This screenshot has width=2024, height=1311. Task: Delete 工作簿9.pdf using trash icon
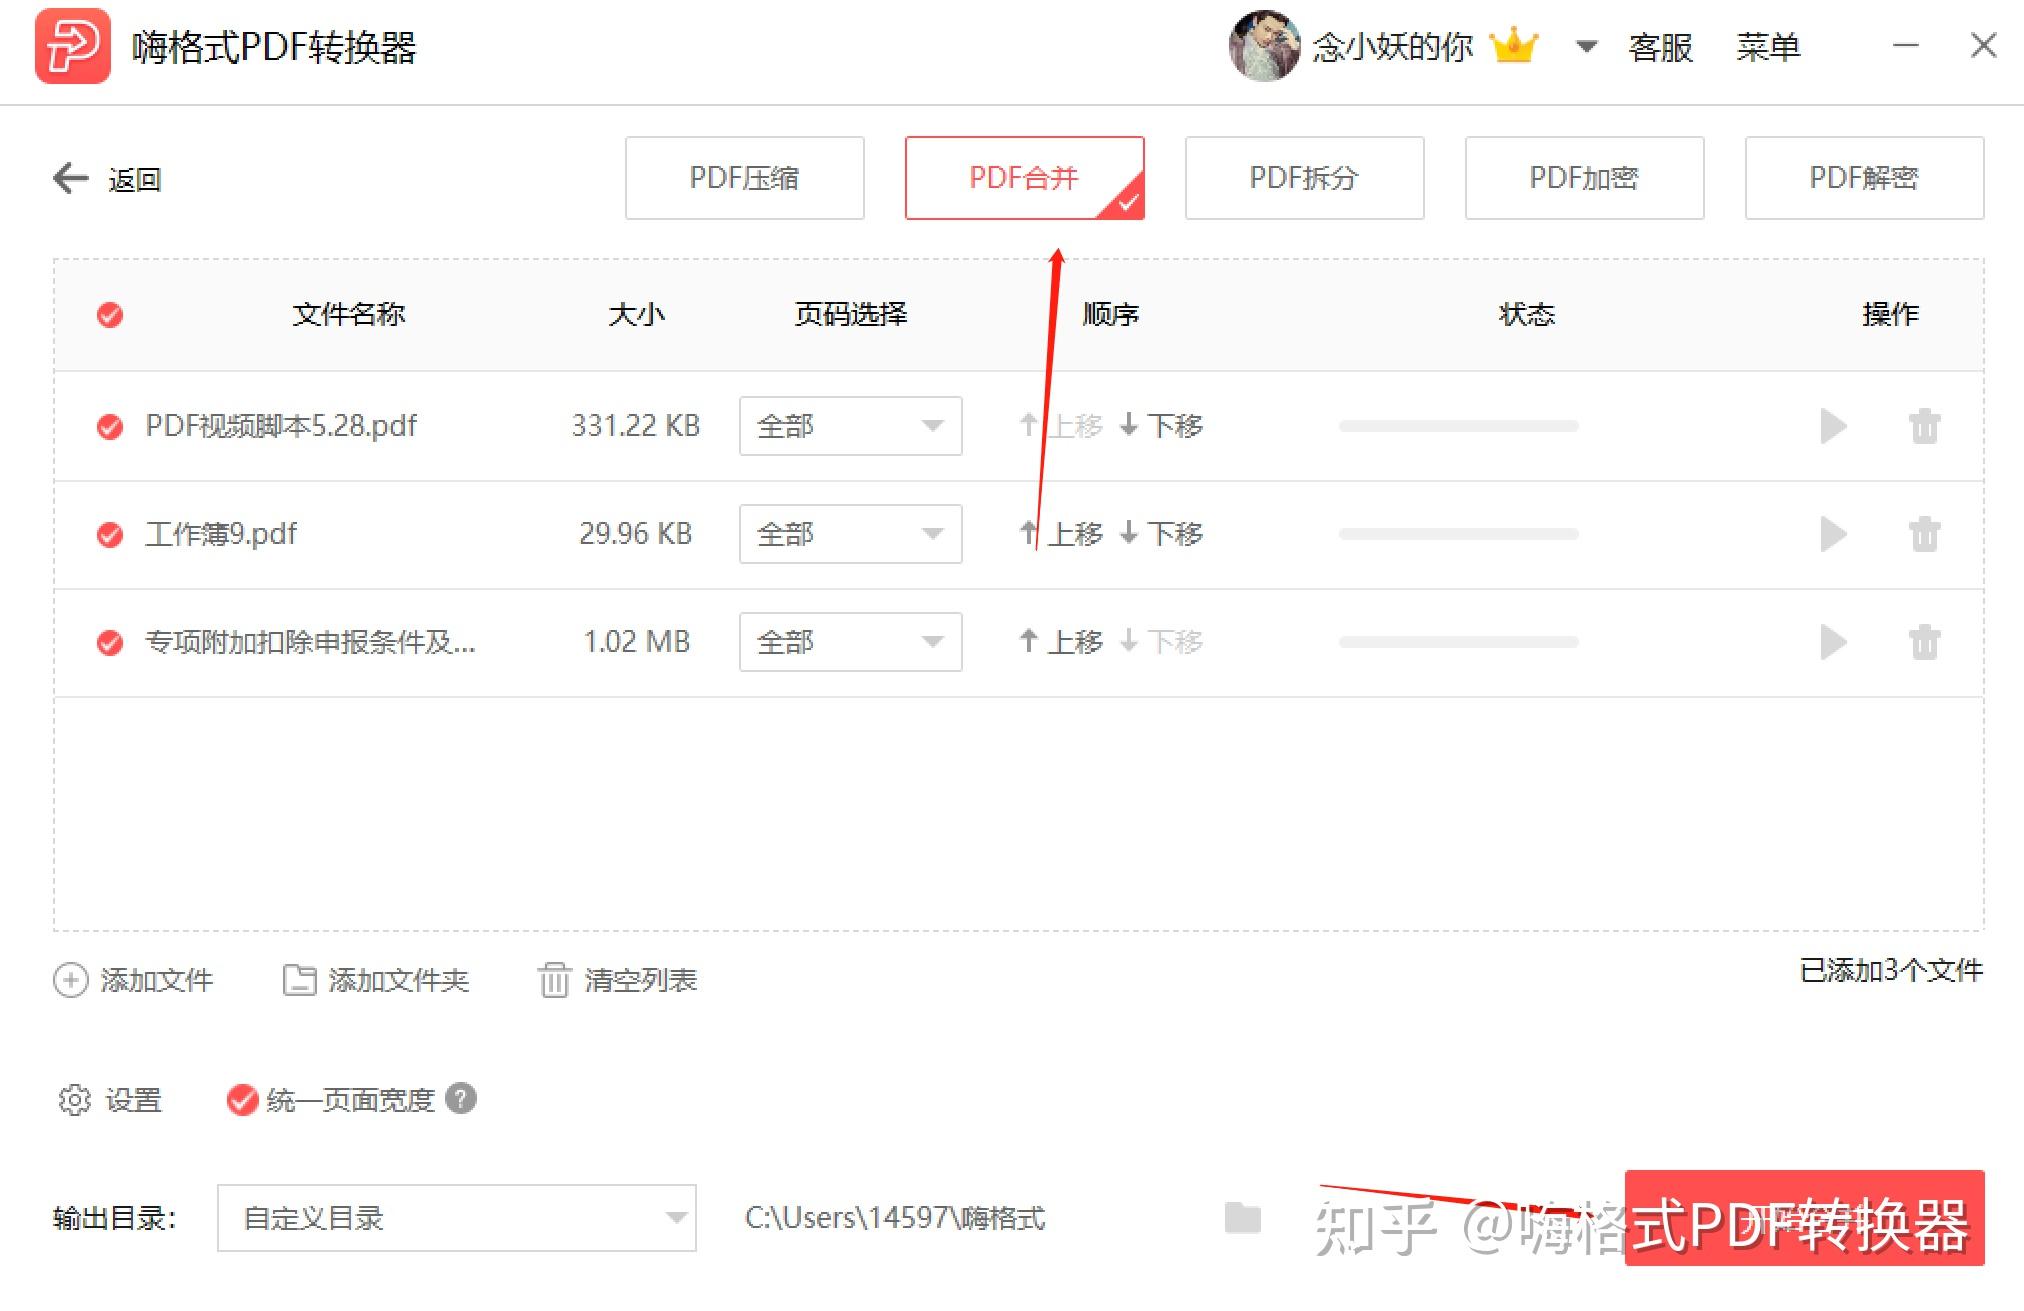[1925, 534]
